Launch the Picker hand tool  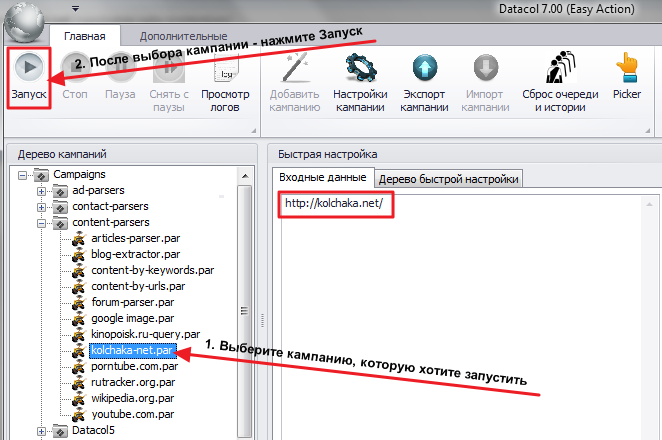[x=627, y=78]
